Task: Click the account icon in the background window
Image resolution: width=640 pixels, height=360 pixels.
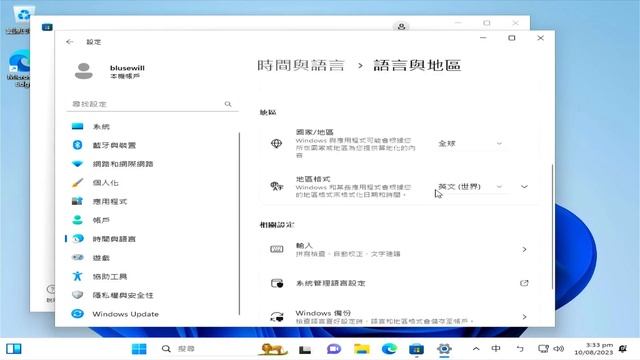Action: [x=401, y=26]
